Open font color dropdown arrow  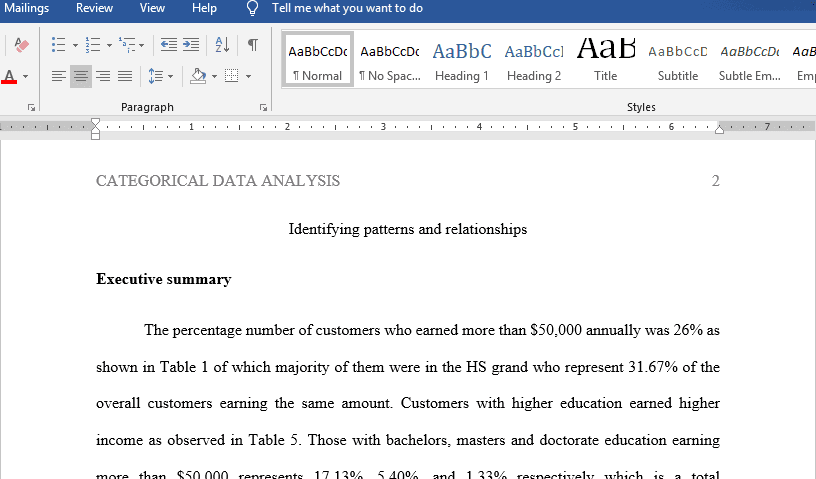26,77
